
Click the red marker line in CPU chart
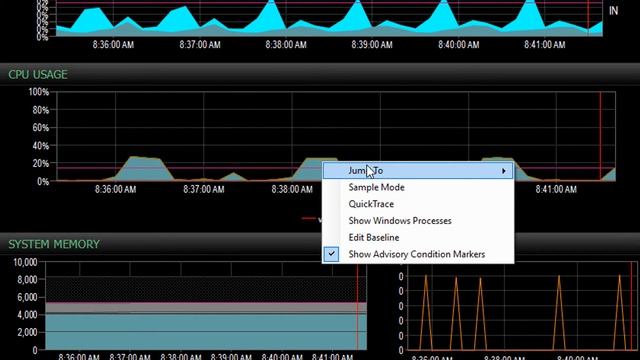(600, 137)
